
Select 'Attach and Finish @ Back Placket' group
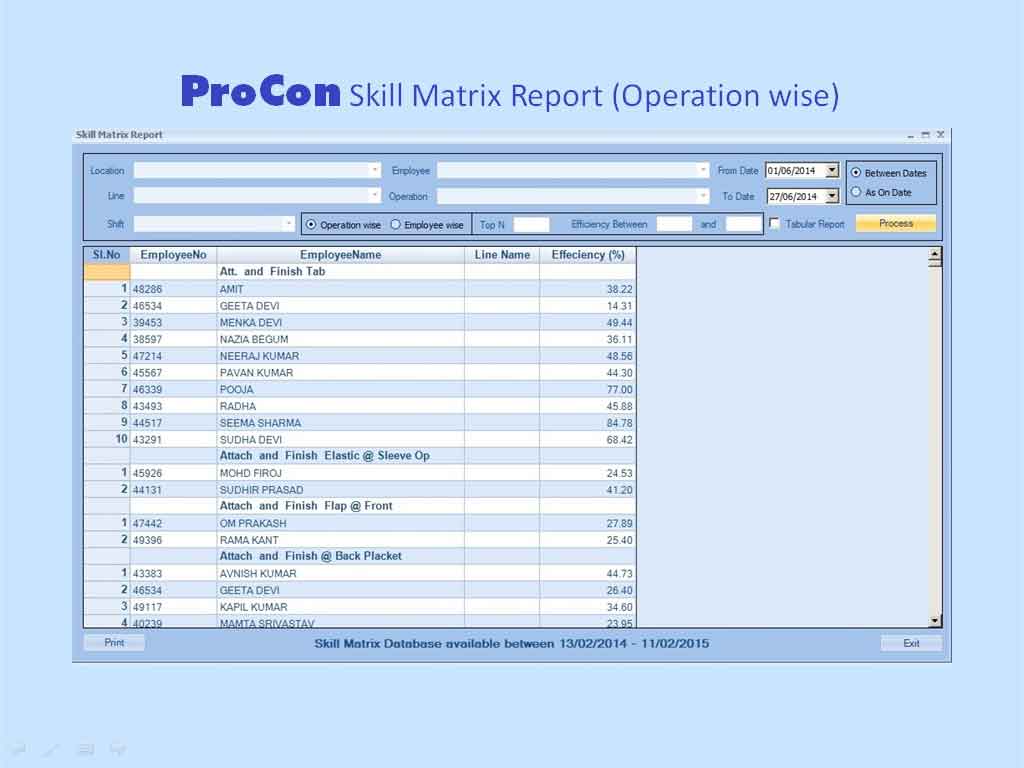pos(360,556)
